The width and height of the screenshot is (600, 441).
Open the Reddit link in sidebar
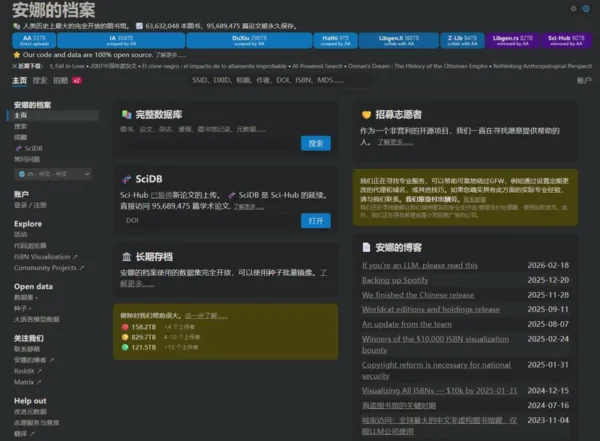point(28,371)
